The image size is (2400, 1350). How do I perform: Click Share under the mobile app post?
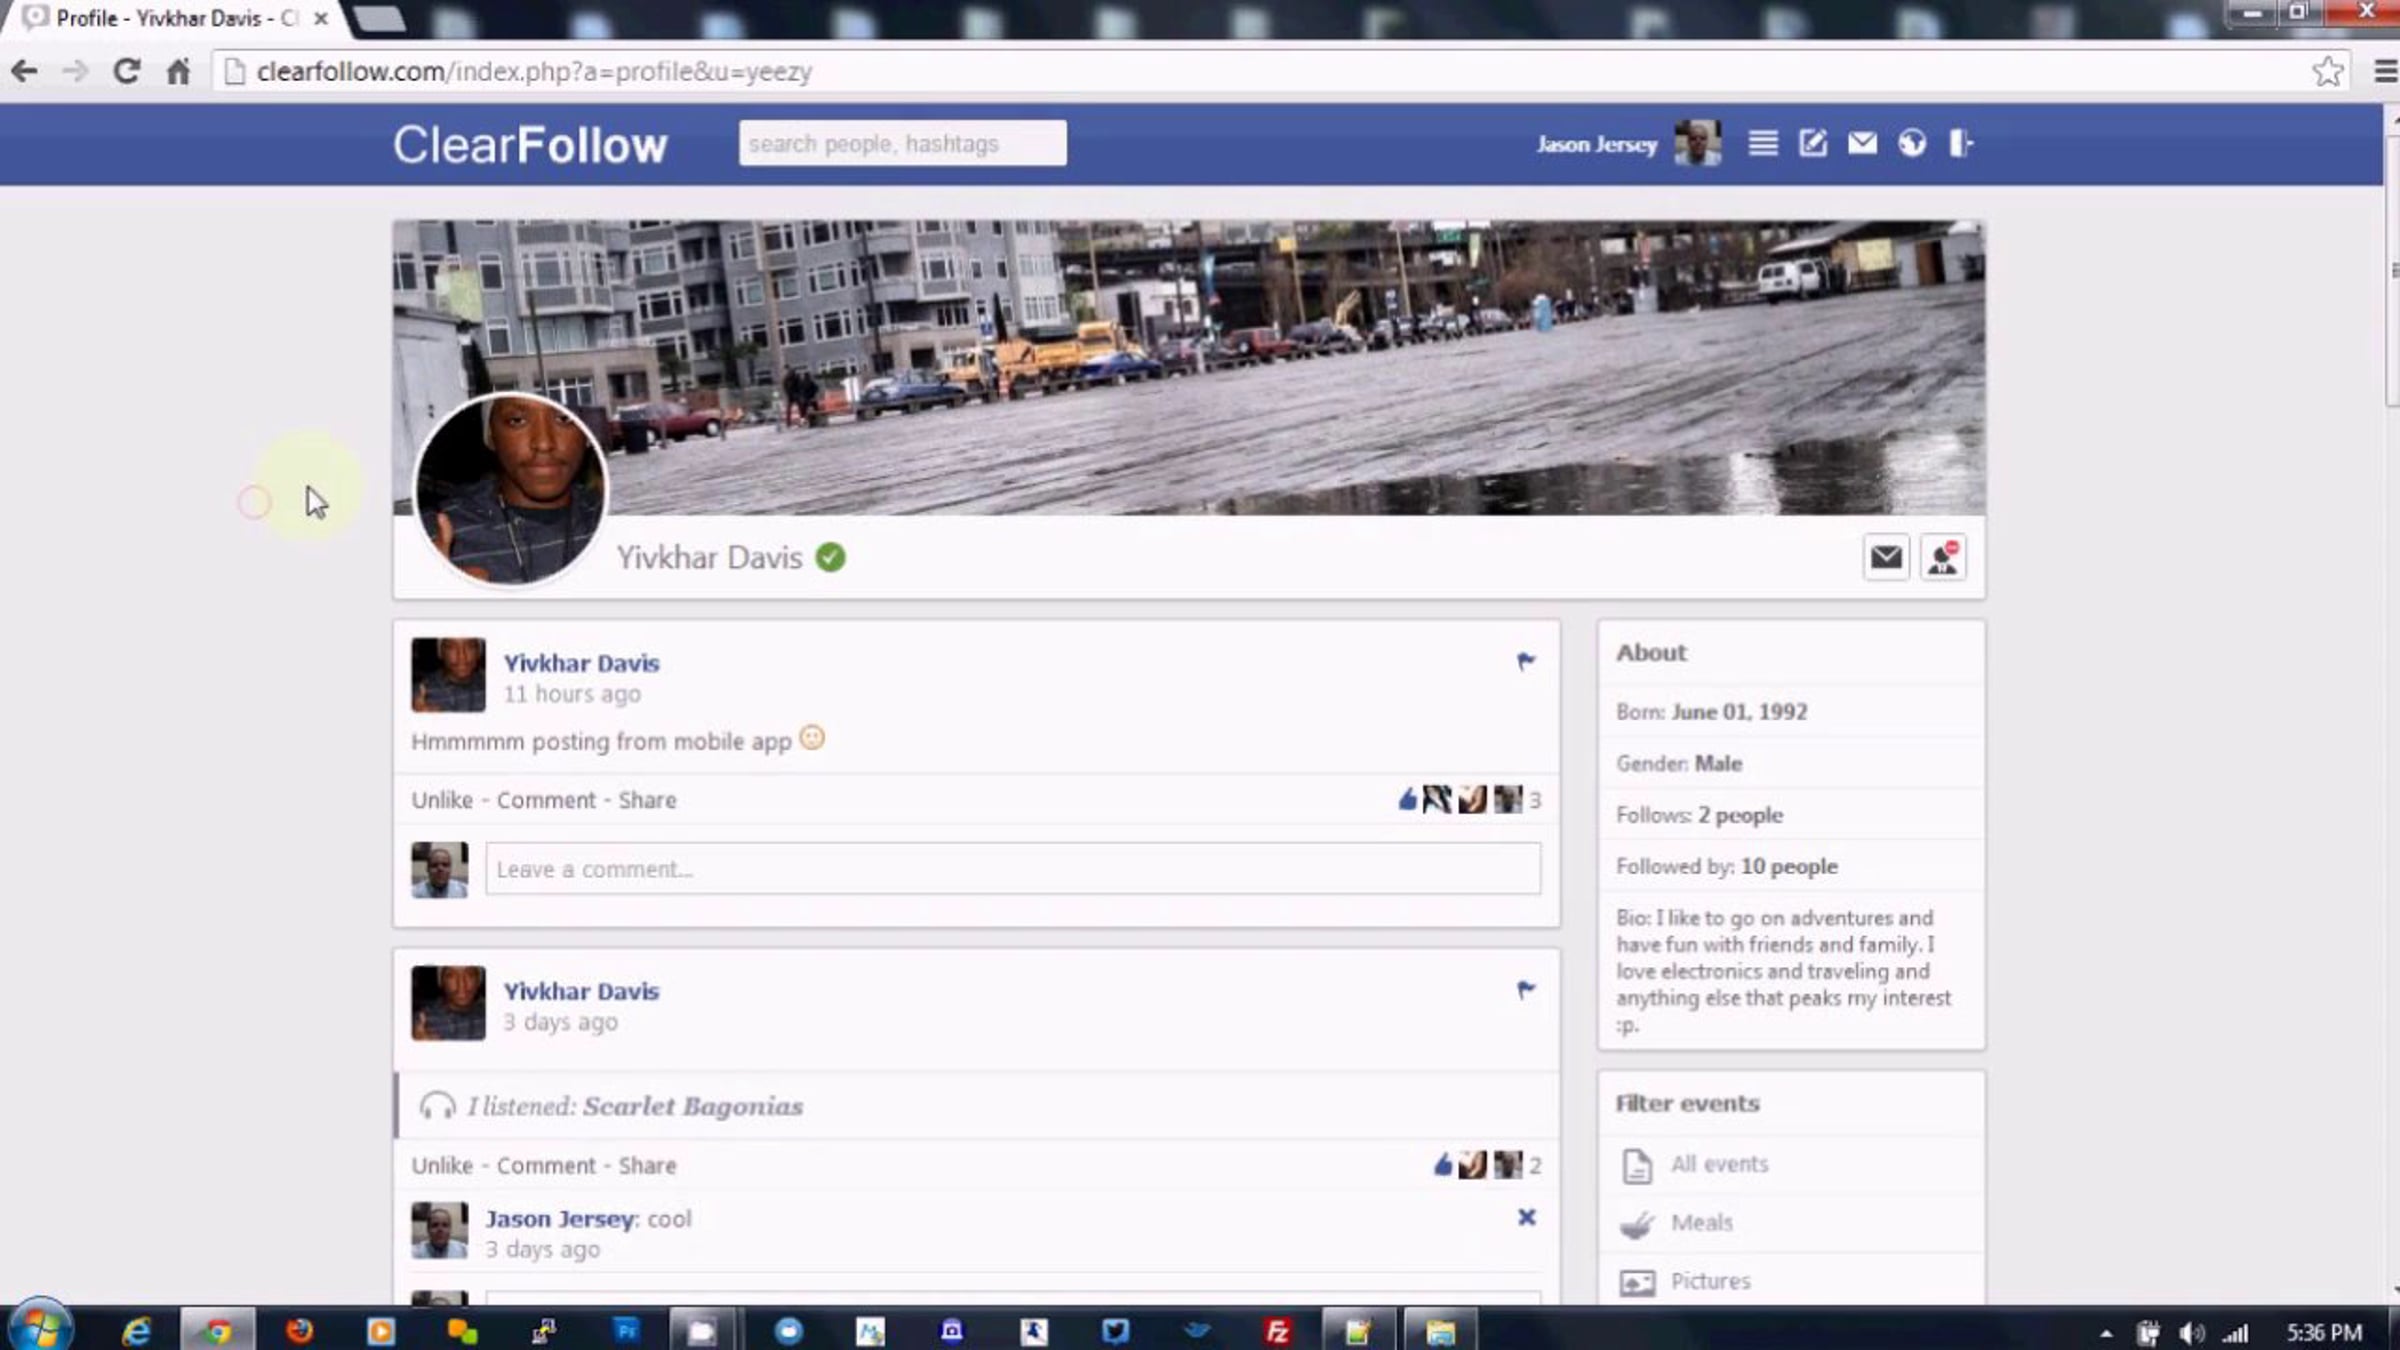647,800
